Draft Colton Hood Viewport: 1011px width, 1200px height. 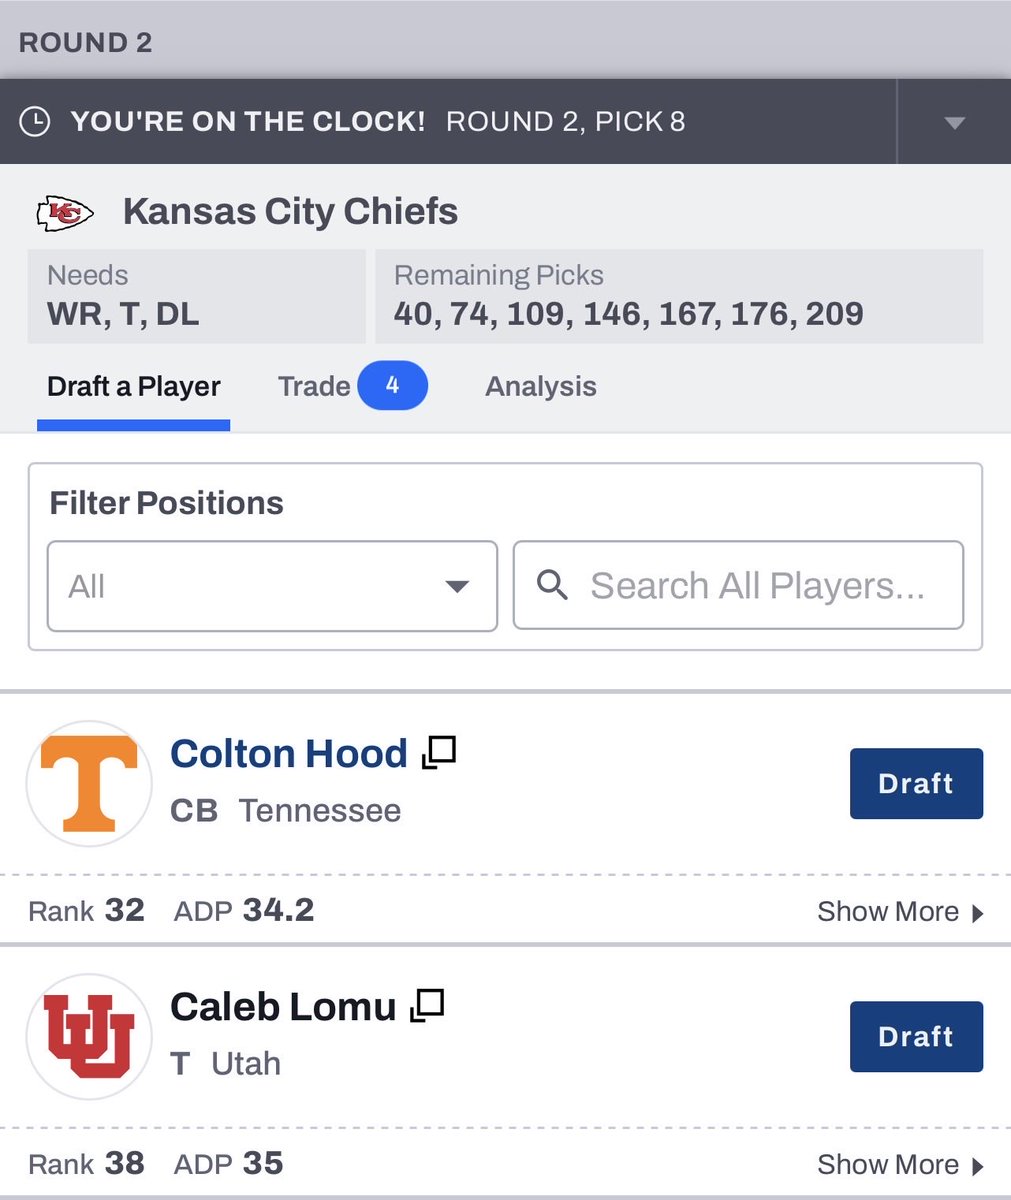pos(916,783)
